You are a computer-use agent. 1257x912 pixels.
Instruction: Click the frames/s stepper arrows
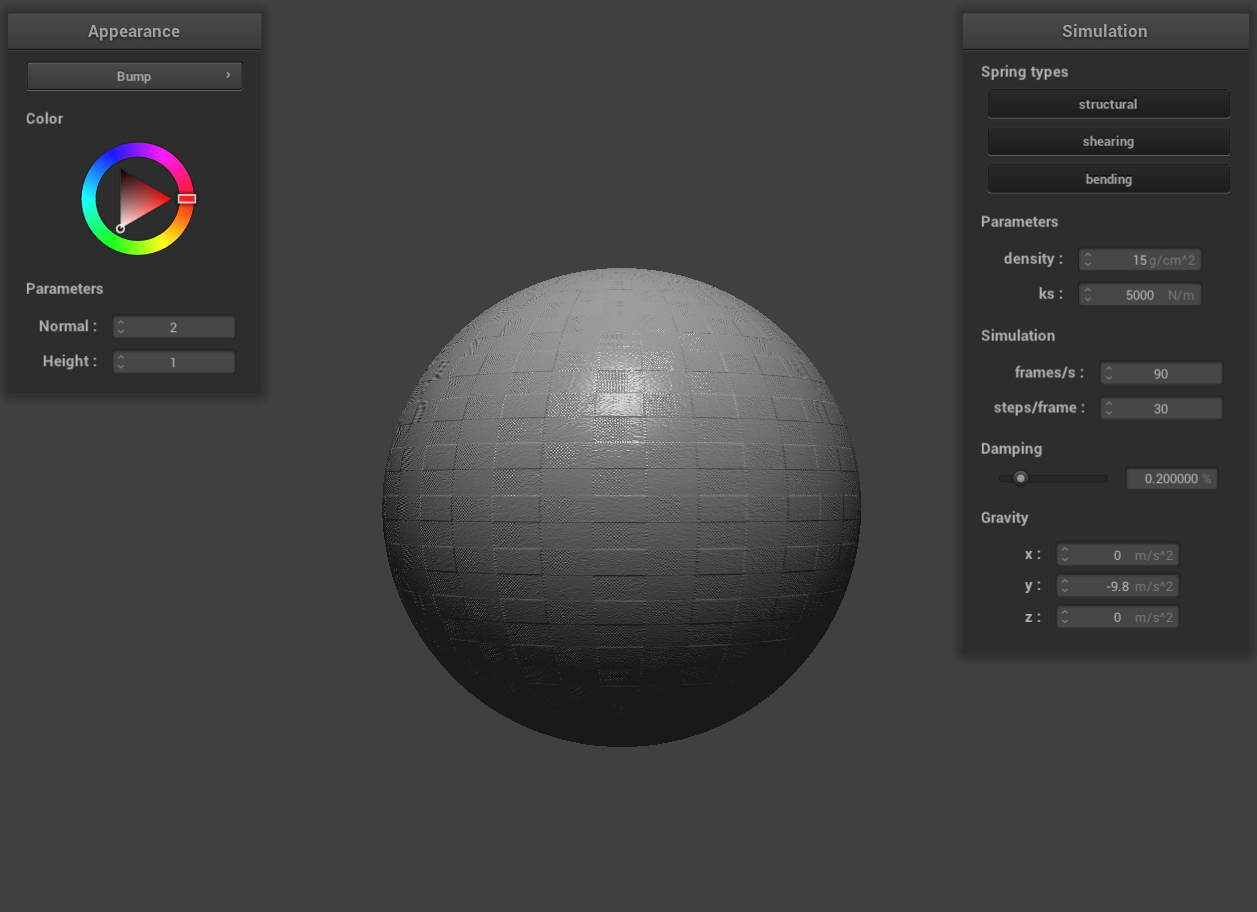point(1108,373)
